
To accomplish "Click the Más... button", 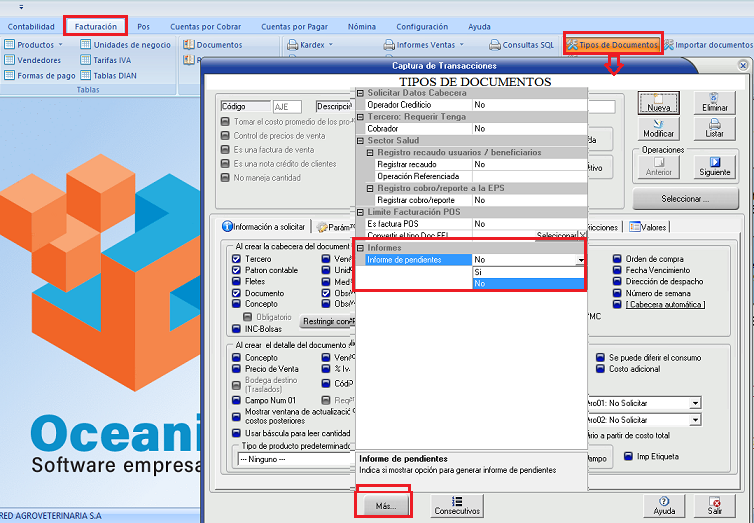I will (386, 506).
